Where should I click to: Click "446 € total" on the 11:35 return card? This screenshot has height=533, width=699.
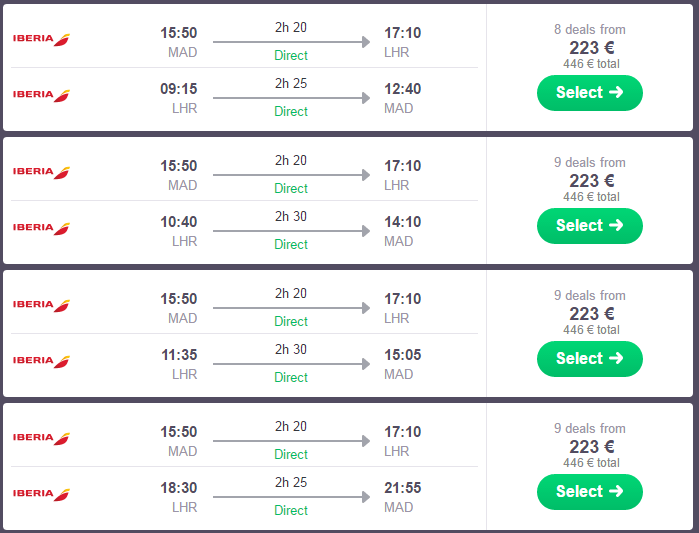click(x=590, y=329)
